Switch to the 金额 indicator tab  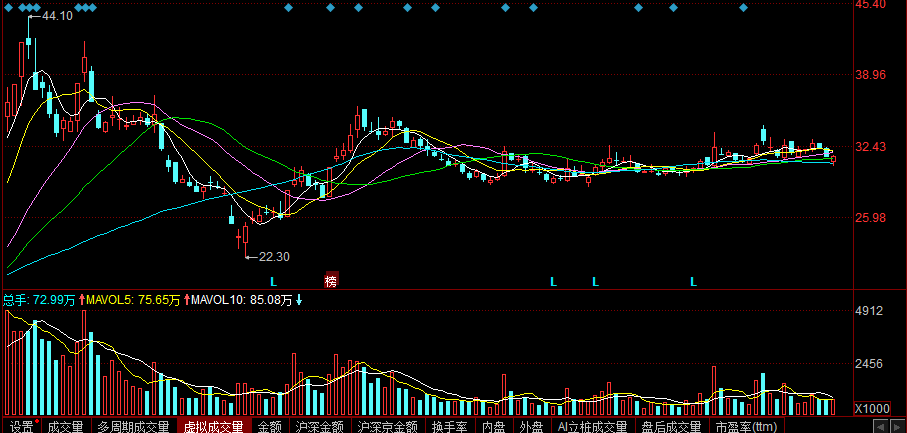270,427
